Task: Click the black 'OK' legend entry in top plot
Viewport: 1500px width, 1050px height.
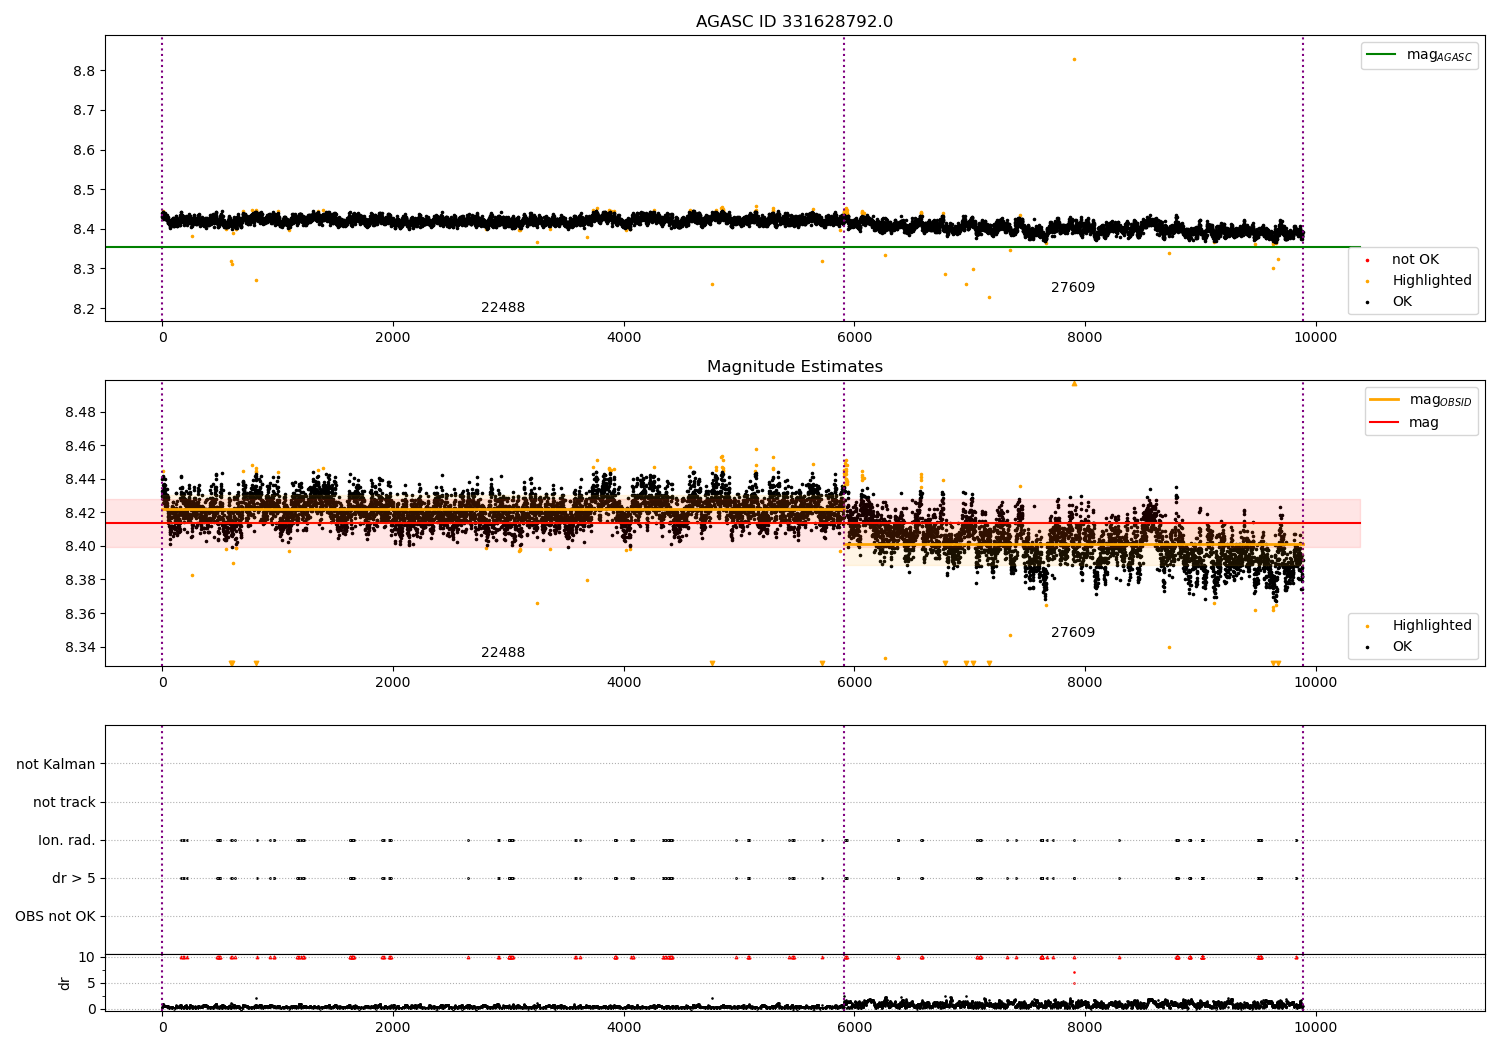Action: (1402, 302)
